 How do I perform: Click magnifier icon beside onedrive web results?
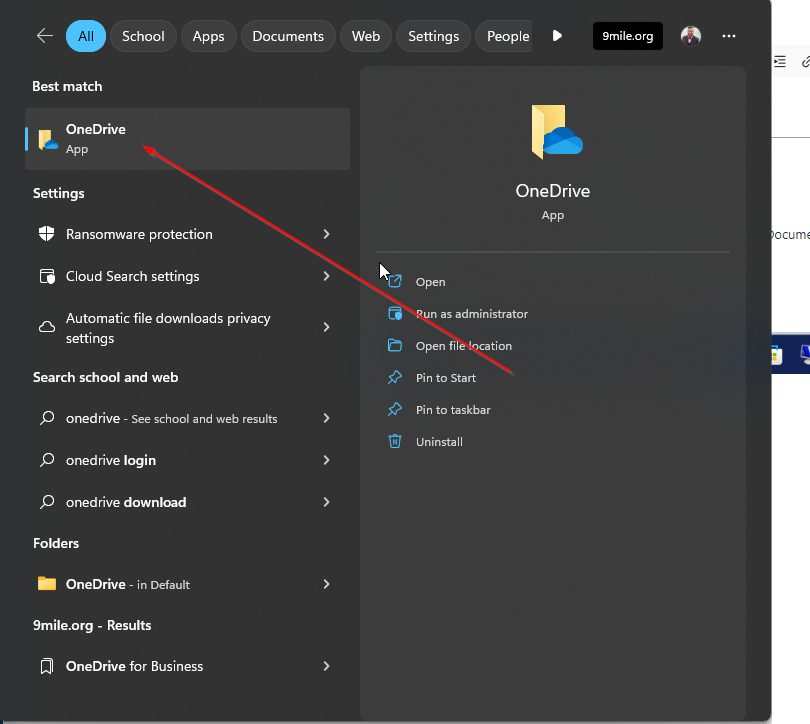pos(47,418)
